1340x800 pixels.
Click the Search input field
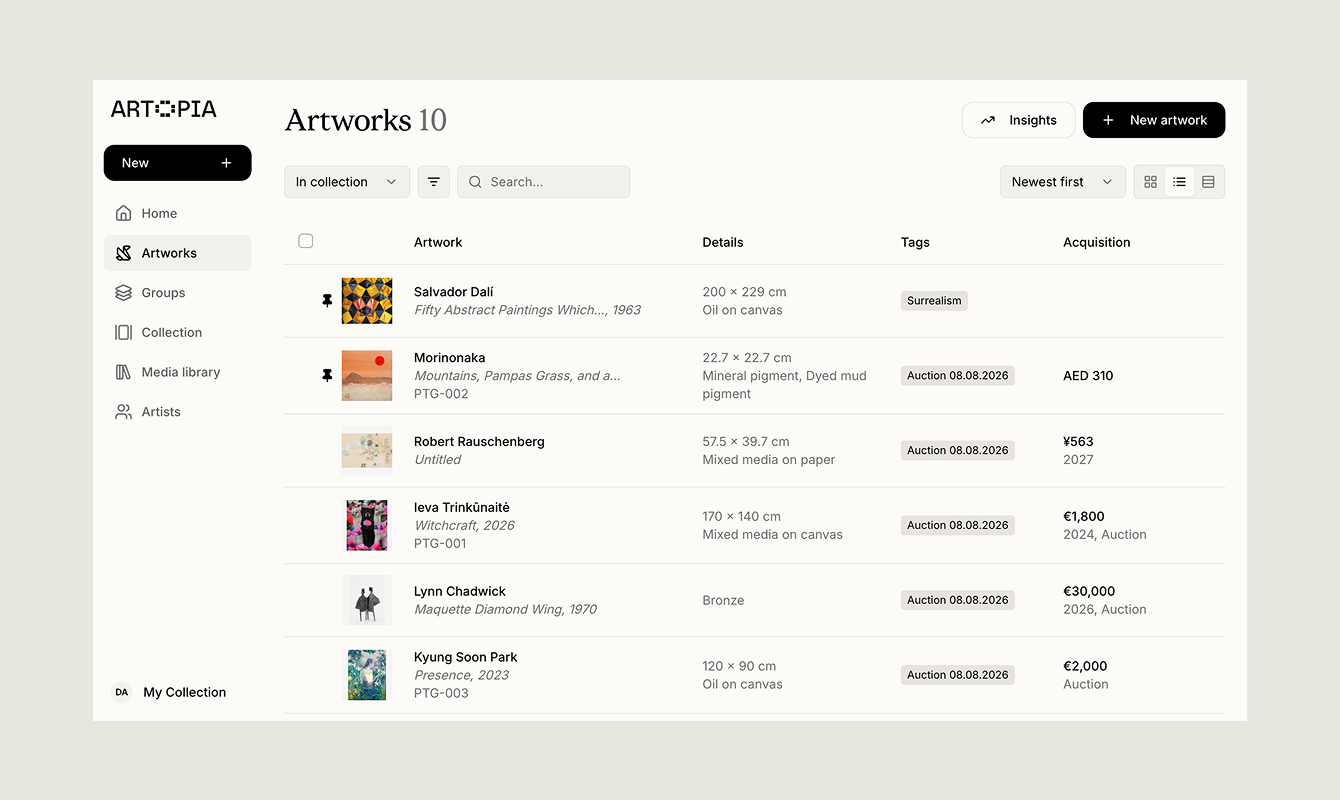[544, 182]
